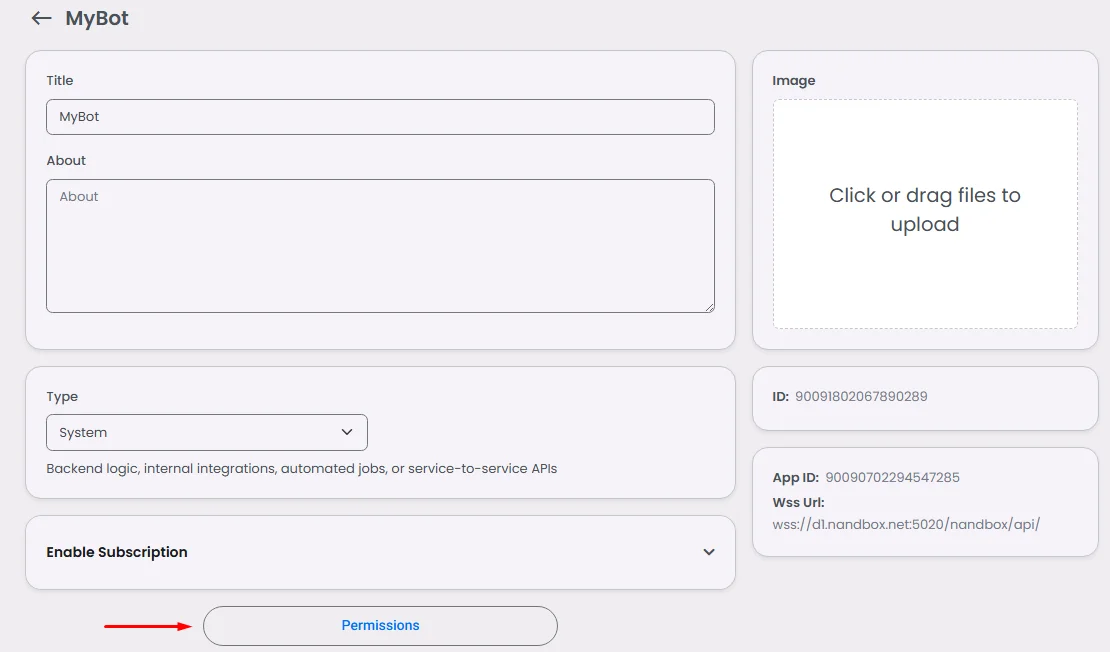
Task: Click the back arrow next to MyBot
Action: click(x=41, y=19)
